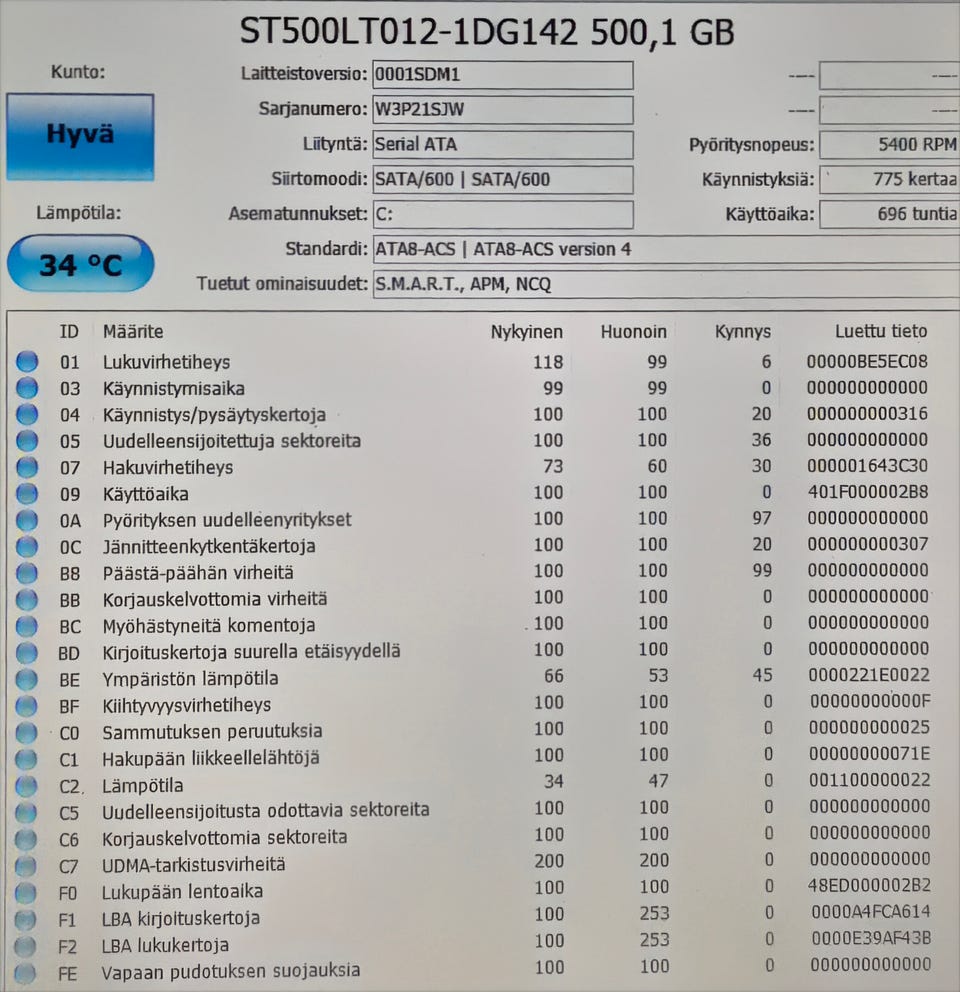Click raw value 48ED000002B2

tap(870, 885)
